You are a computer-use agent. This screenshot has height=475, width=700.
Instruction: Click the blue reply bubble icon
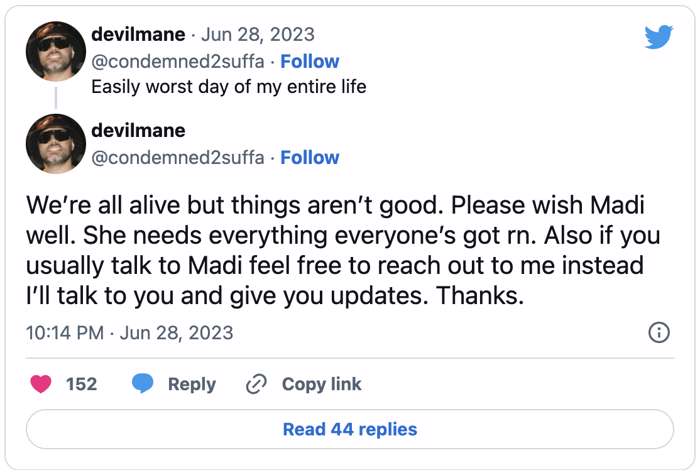[143, 384]
